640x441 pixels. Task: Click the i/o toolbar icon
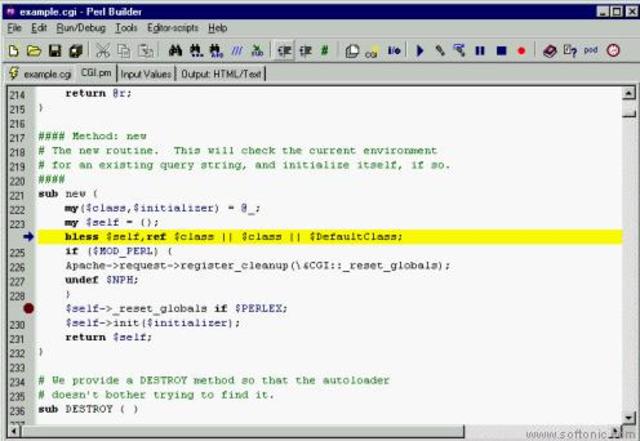point(394,51)
